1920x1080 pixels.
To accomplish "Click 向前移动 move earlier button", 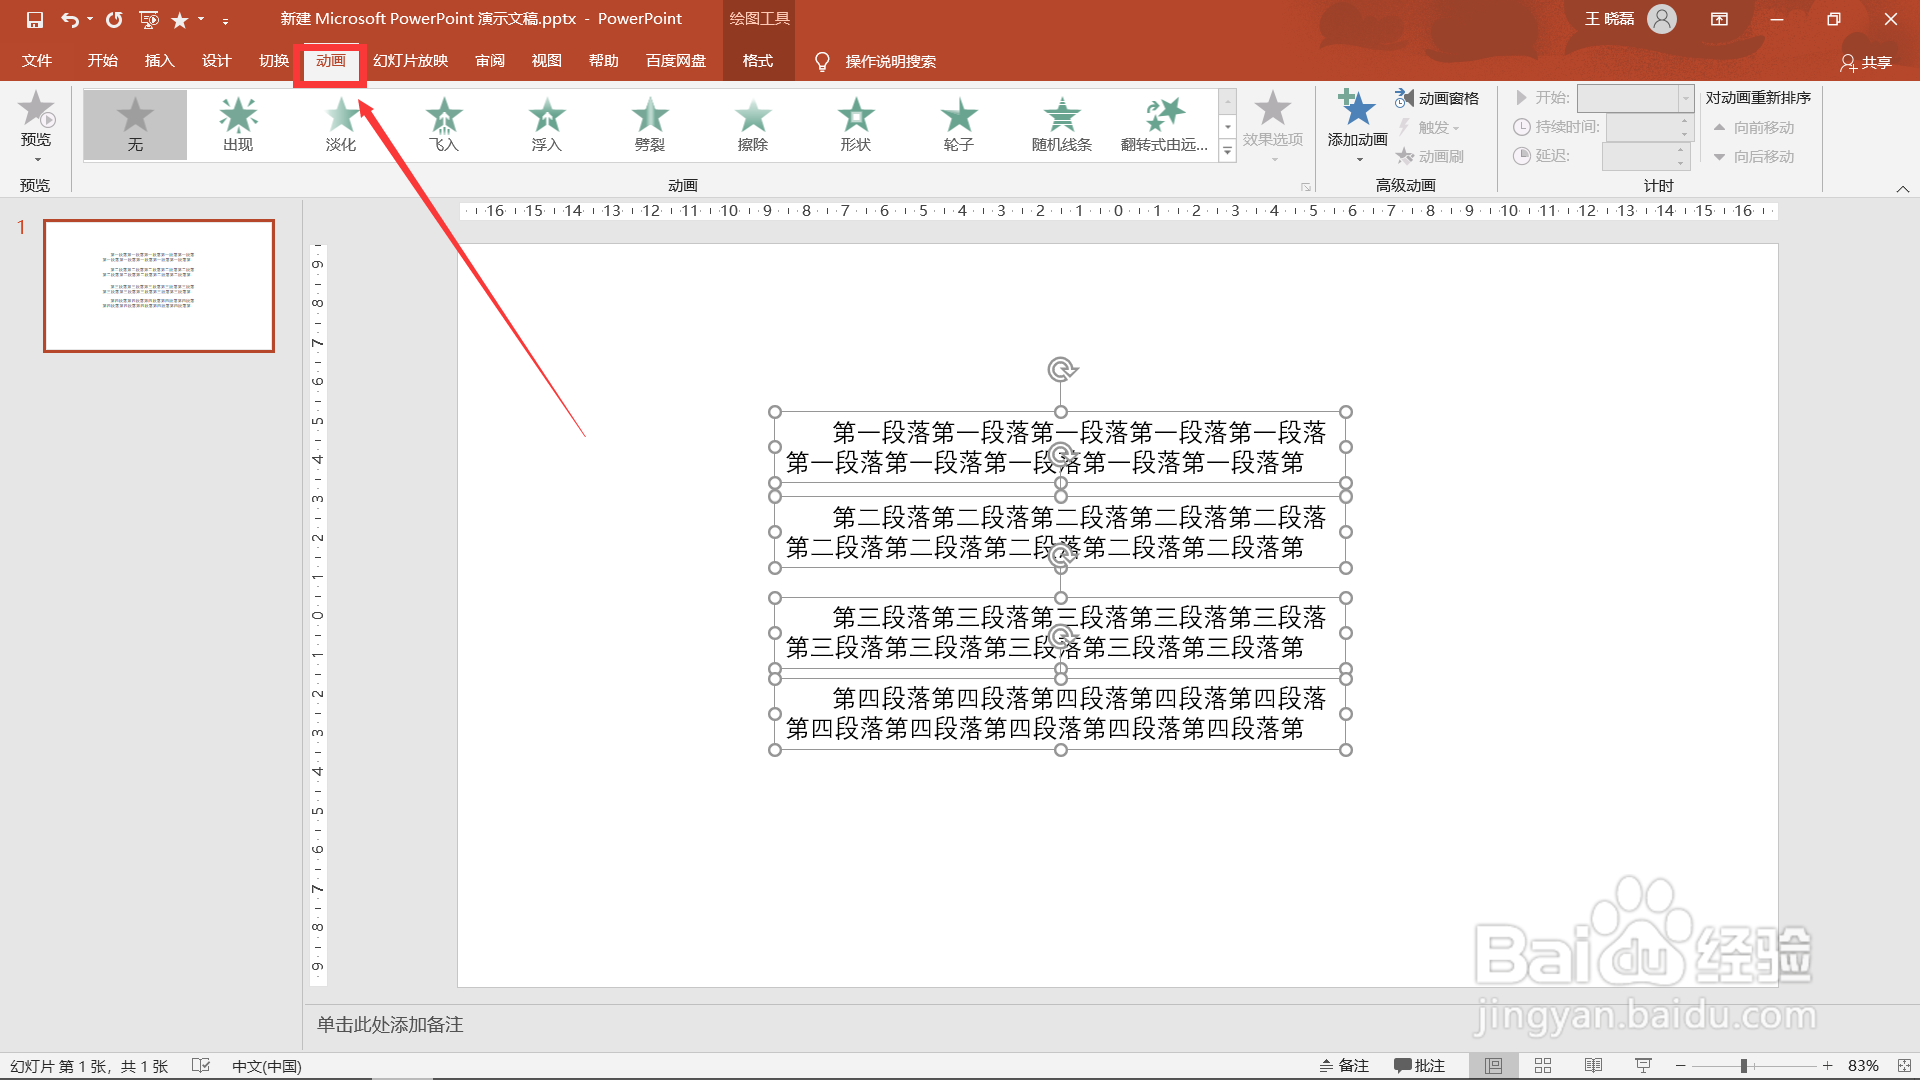I will click(x=1754, y=127).
